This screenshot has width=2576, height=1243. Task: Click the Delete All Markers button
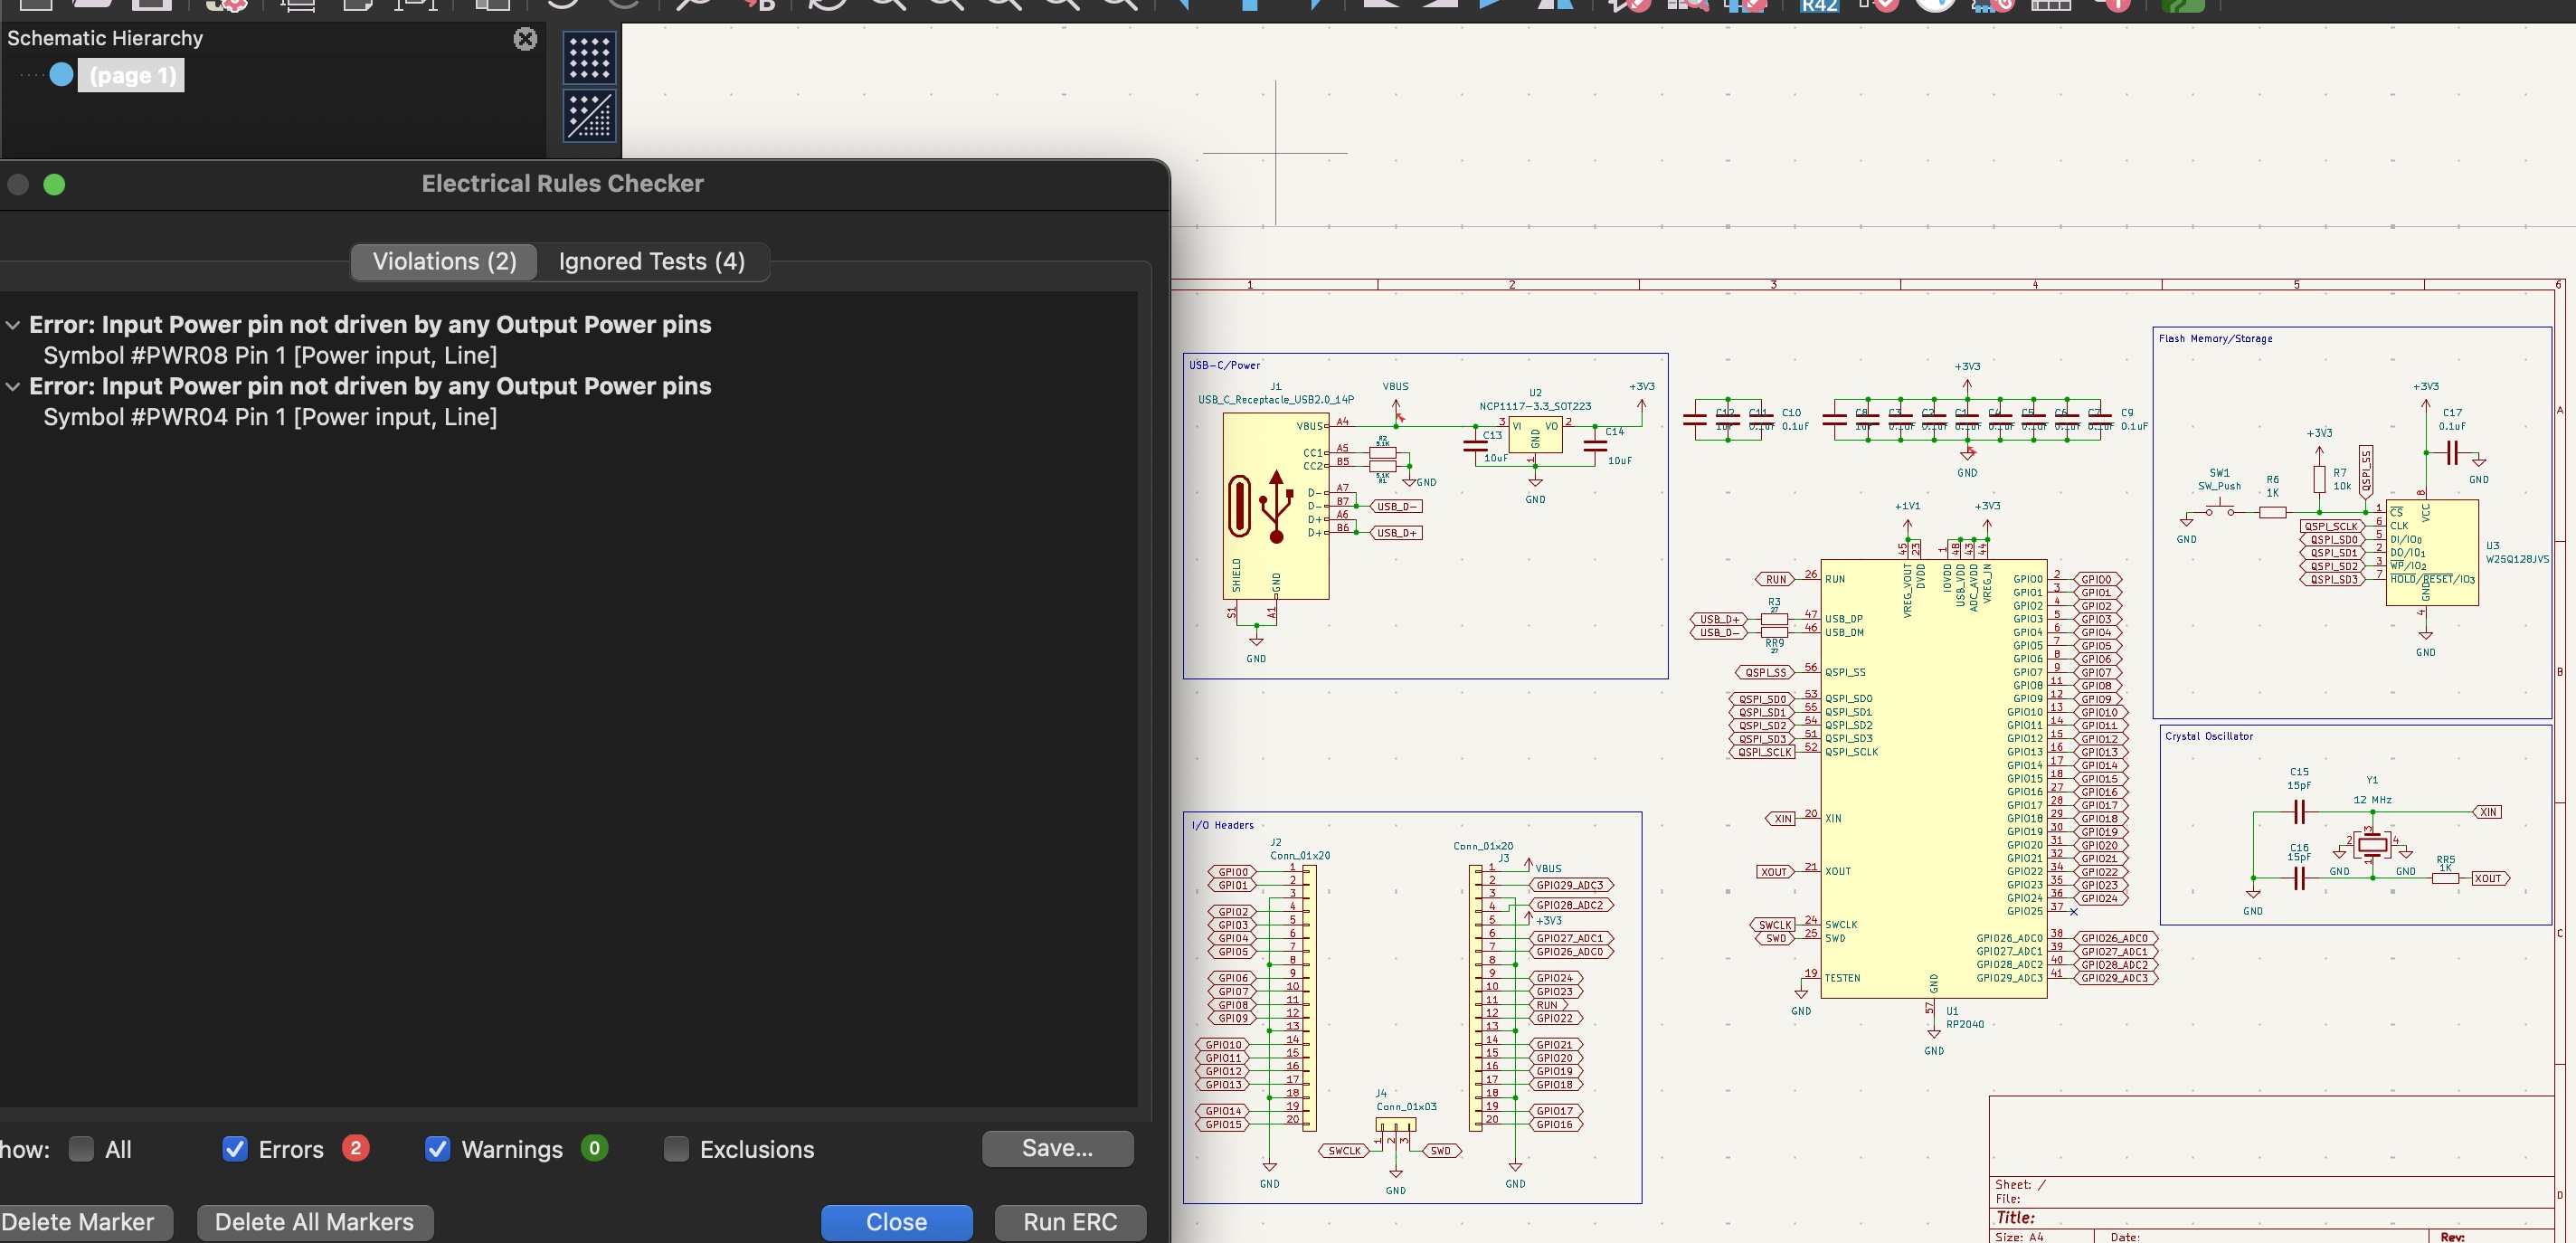click(x=314, y=1222)
